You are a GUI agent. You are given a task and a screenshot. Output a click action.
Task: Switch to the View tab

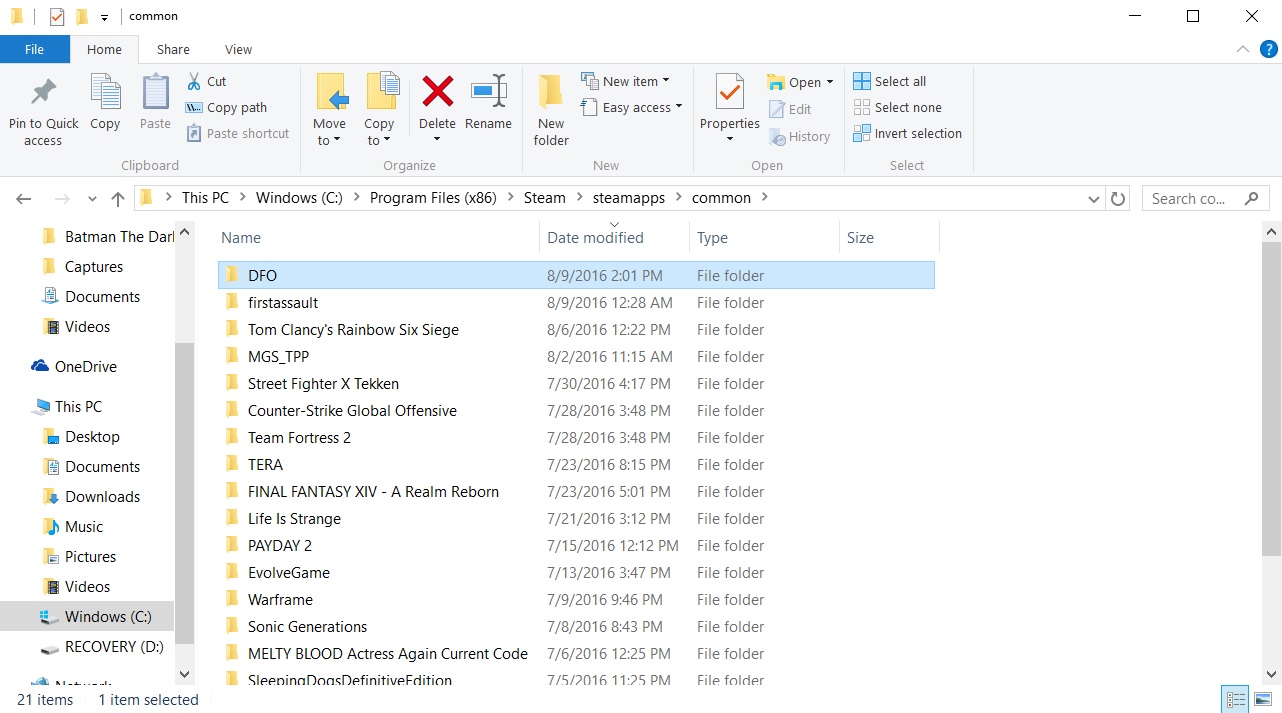click(238, 49)
